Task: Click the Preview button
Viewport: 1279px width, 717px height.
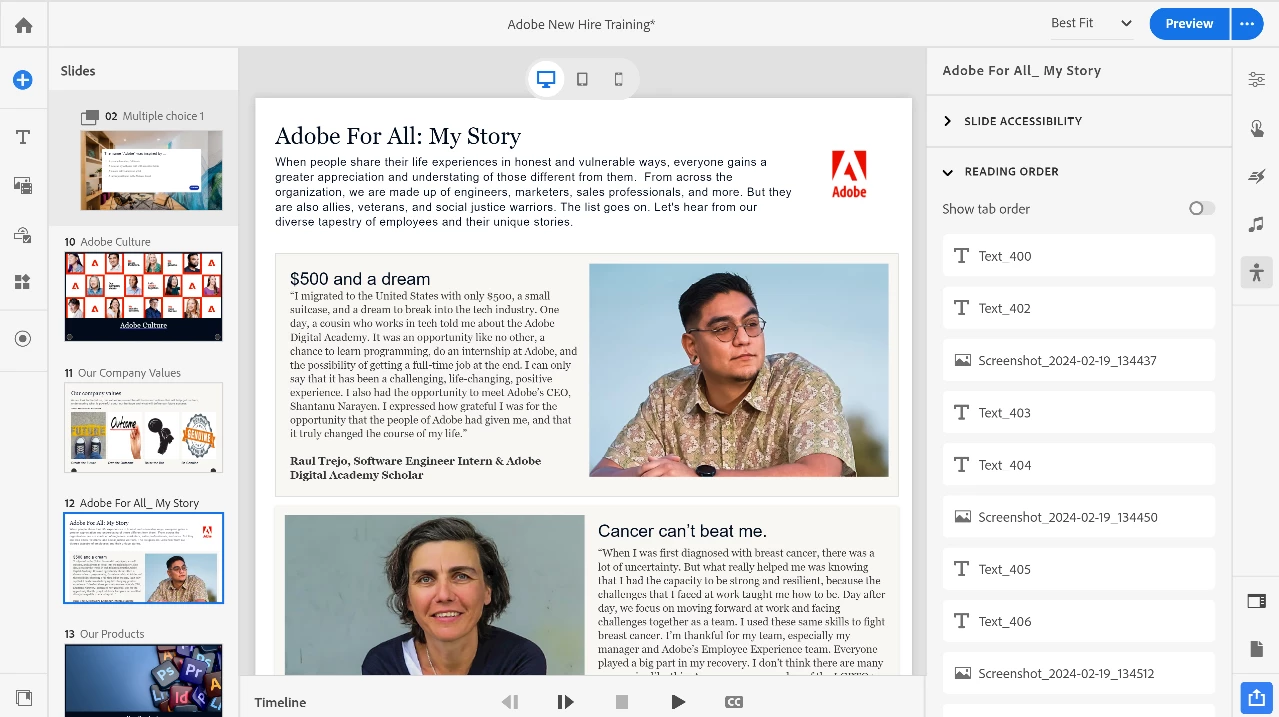Action: (x=1189, y=24)
